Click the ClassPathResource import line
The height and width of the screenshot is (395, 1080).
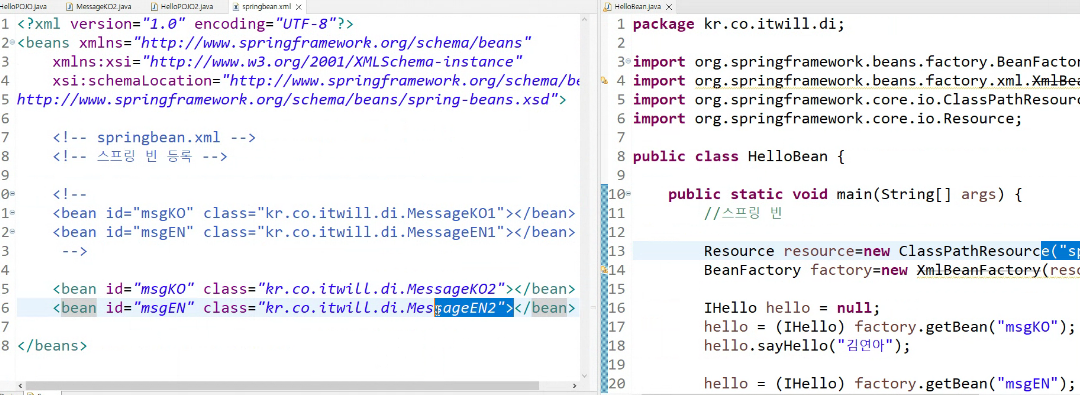click(x=856, y=100)
